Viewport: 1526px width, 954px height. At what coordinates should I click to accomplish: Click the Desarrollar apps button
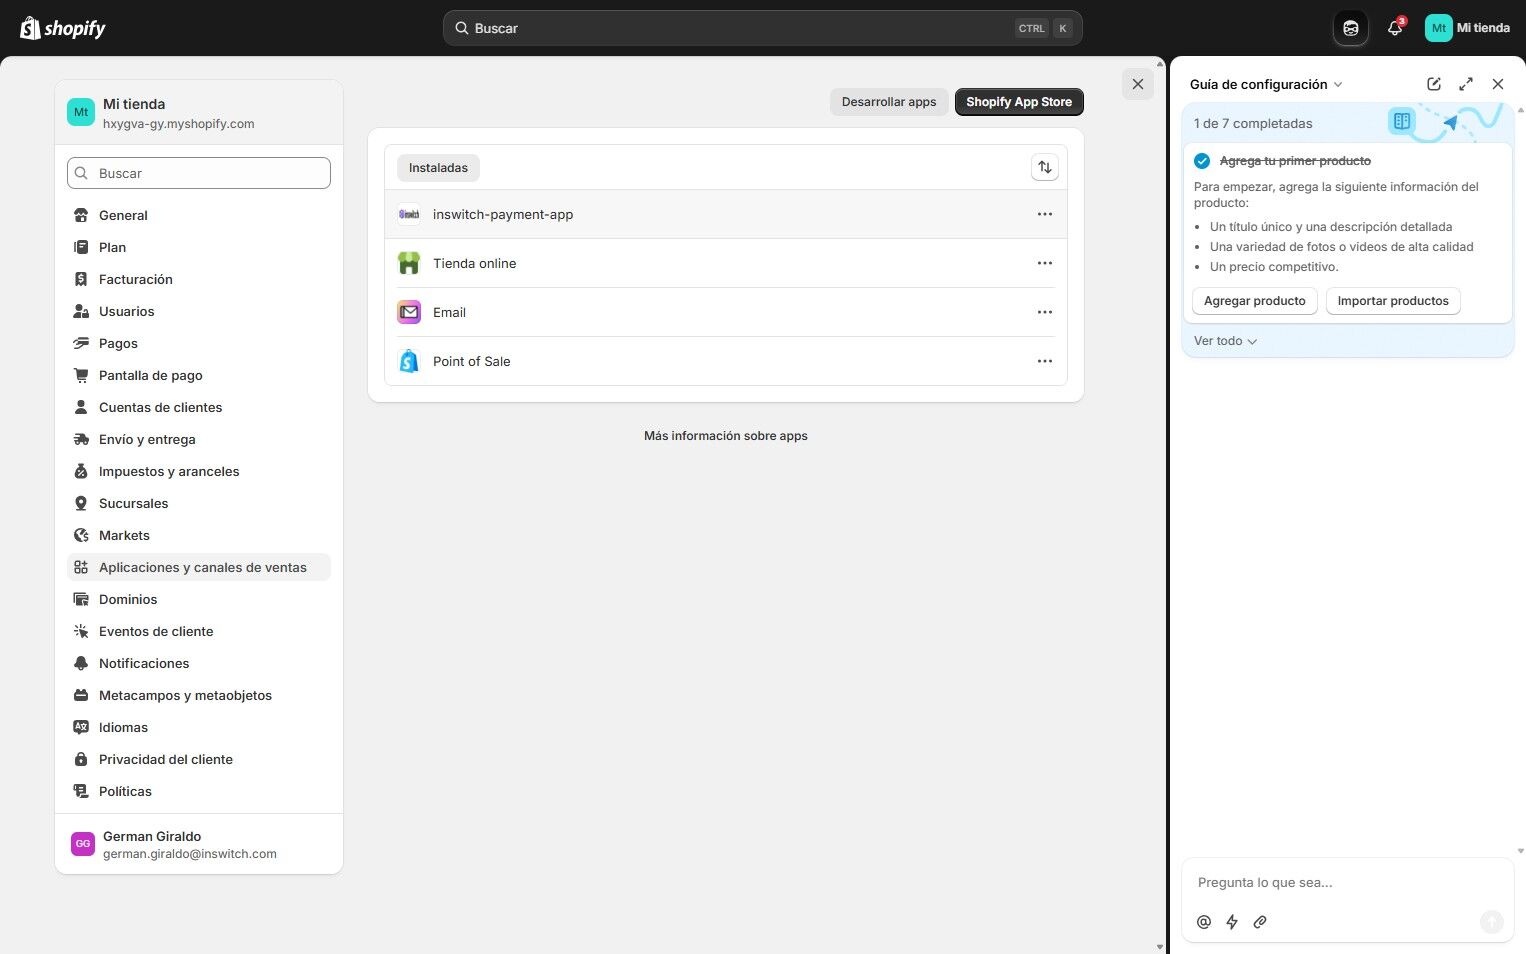[889, 102]
